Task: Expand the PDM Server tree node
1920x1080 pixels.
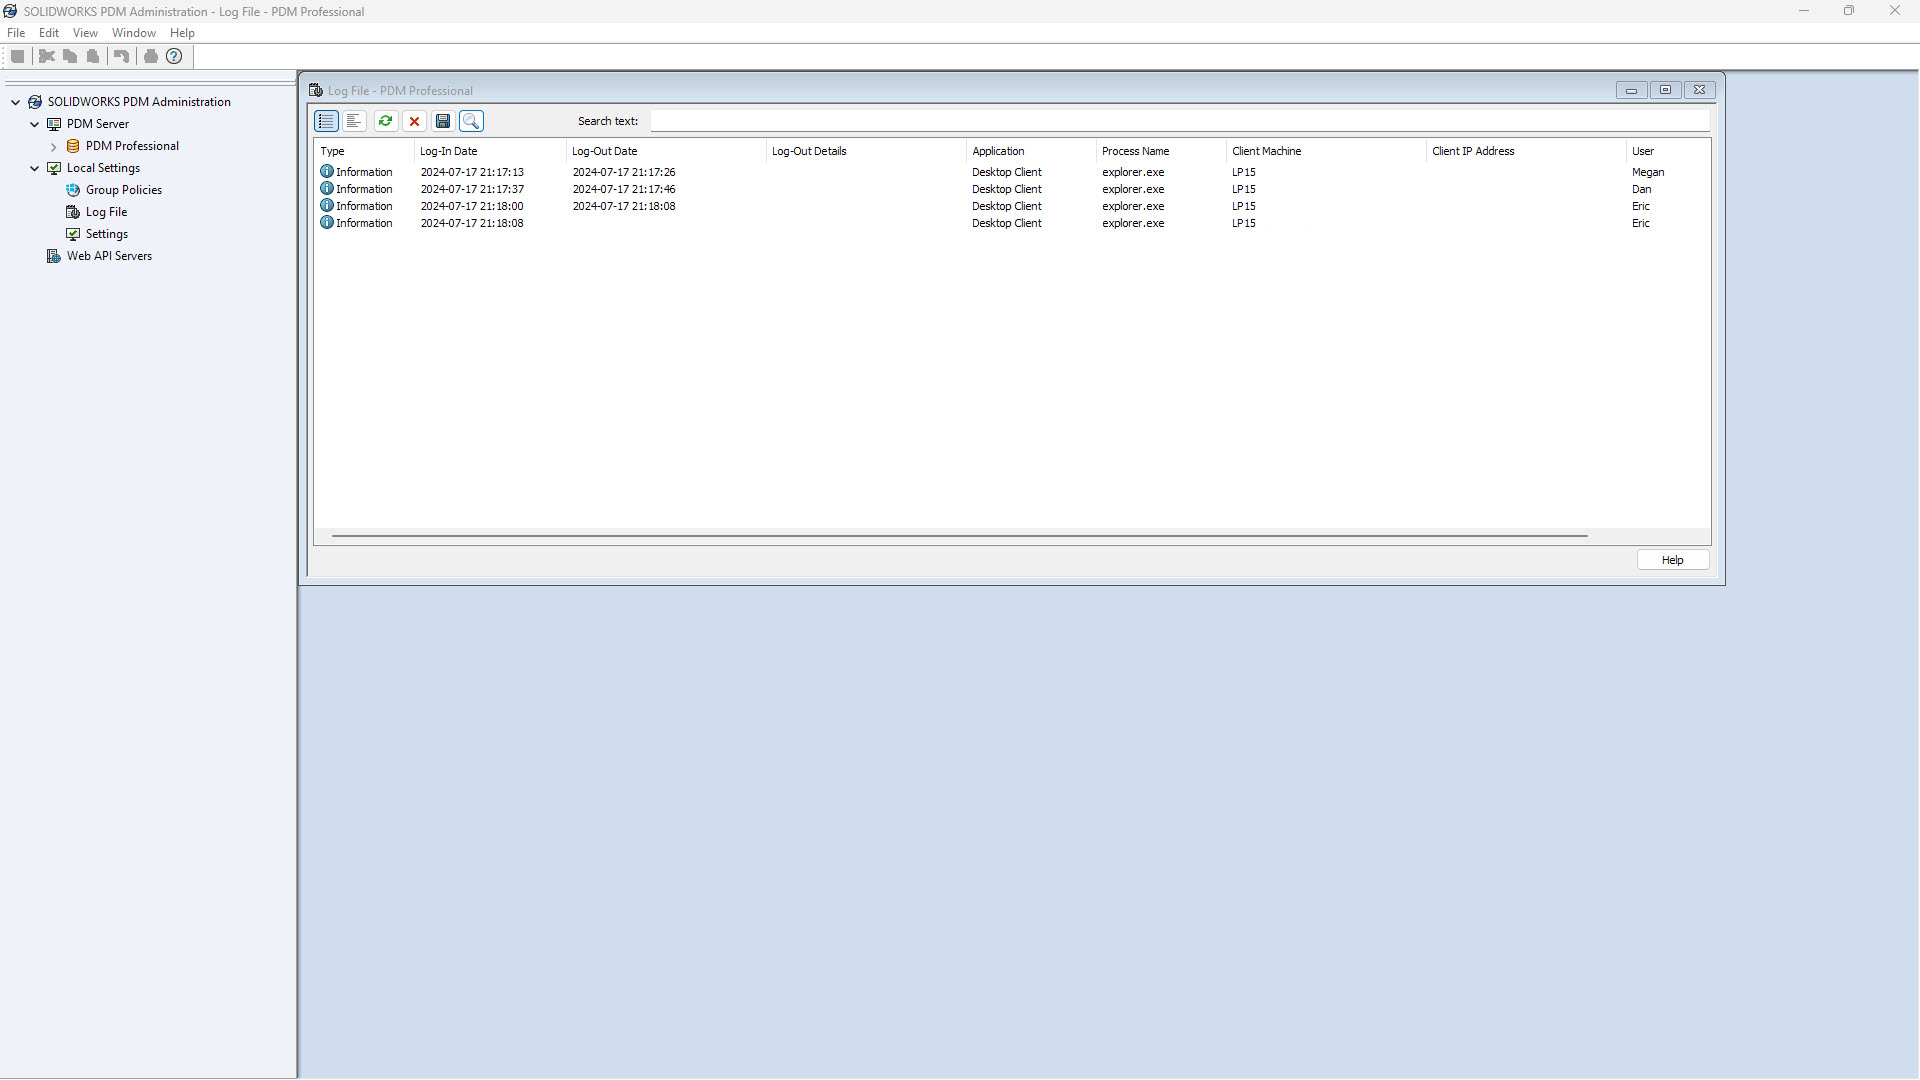Action: pos(34,124)
